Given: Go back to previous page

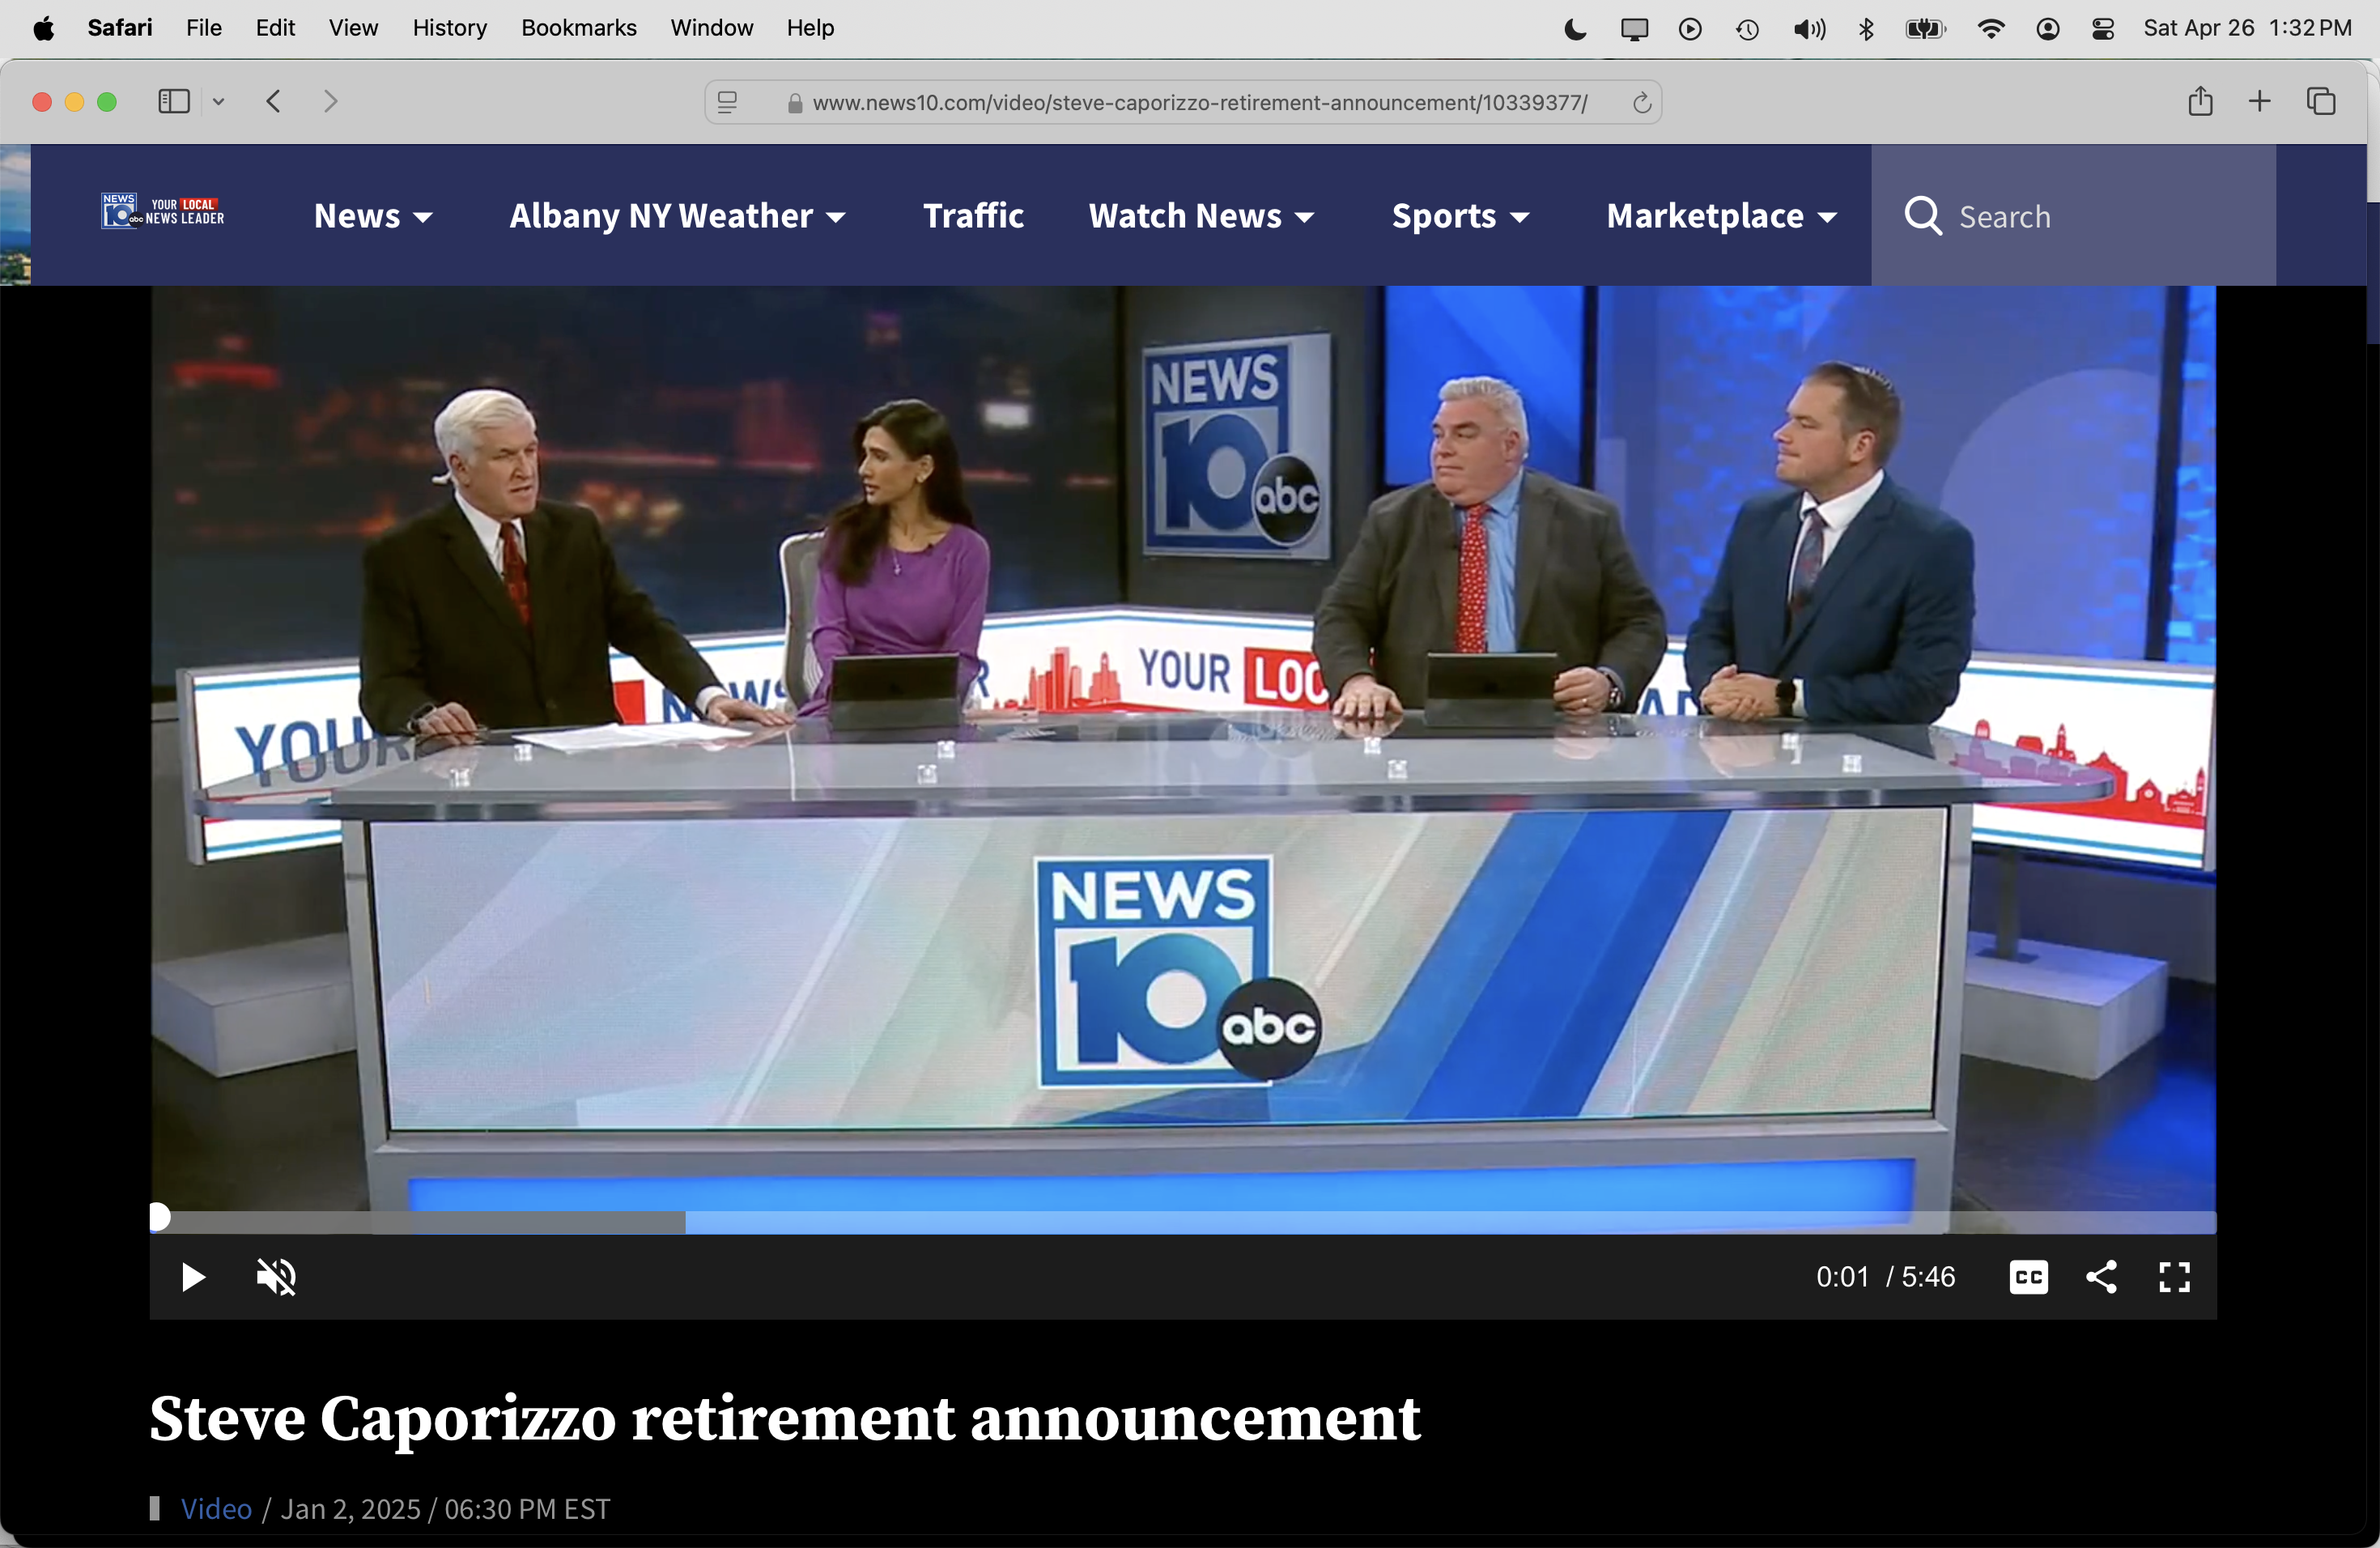Looking at the screenshot, I should point(274,101).
